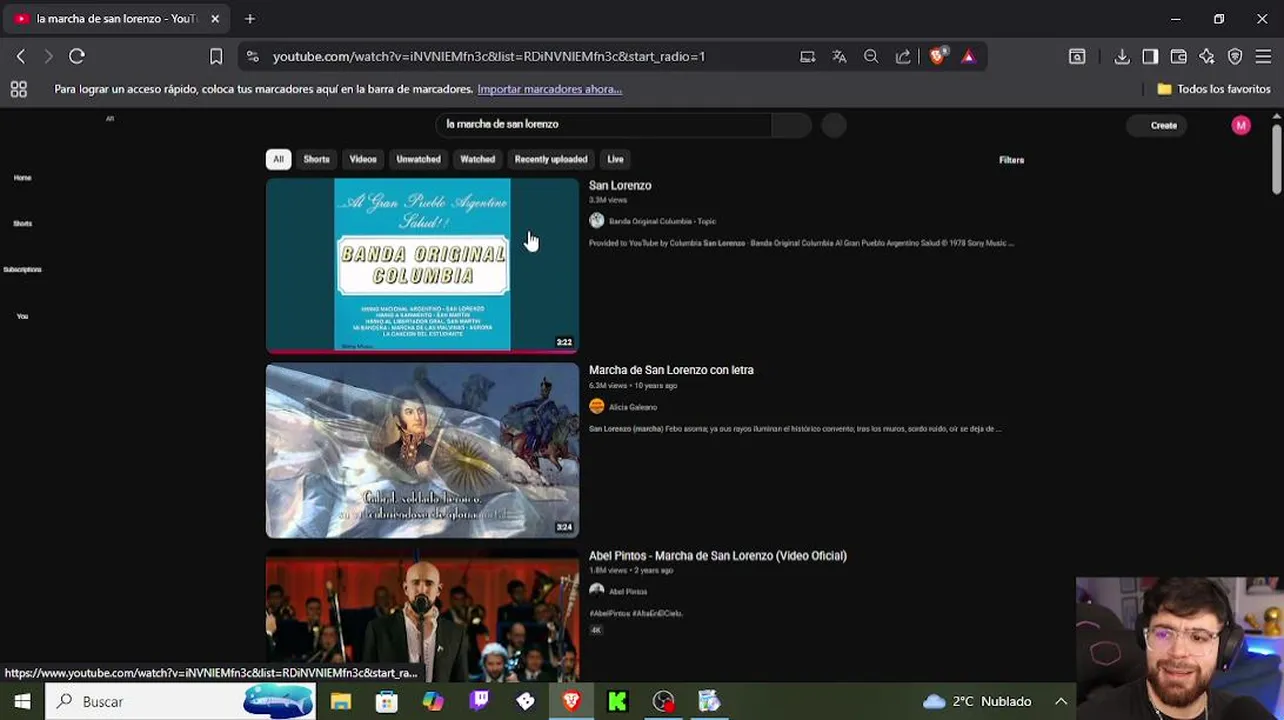
Task: Open Abel Pintos channel name
Action: coord(628,591)
